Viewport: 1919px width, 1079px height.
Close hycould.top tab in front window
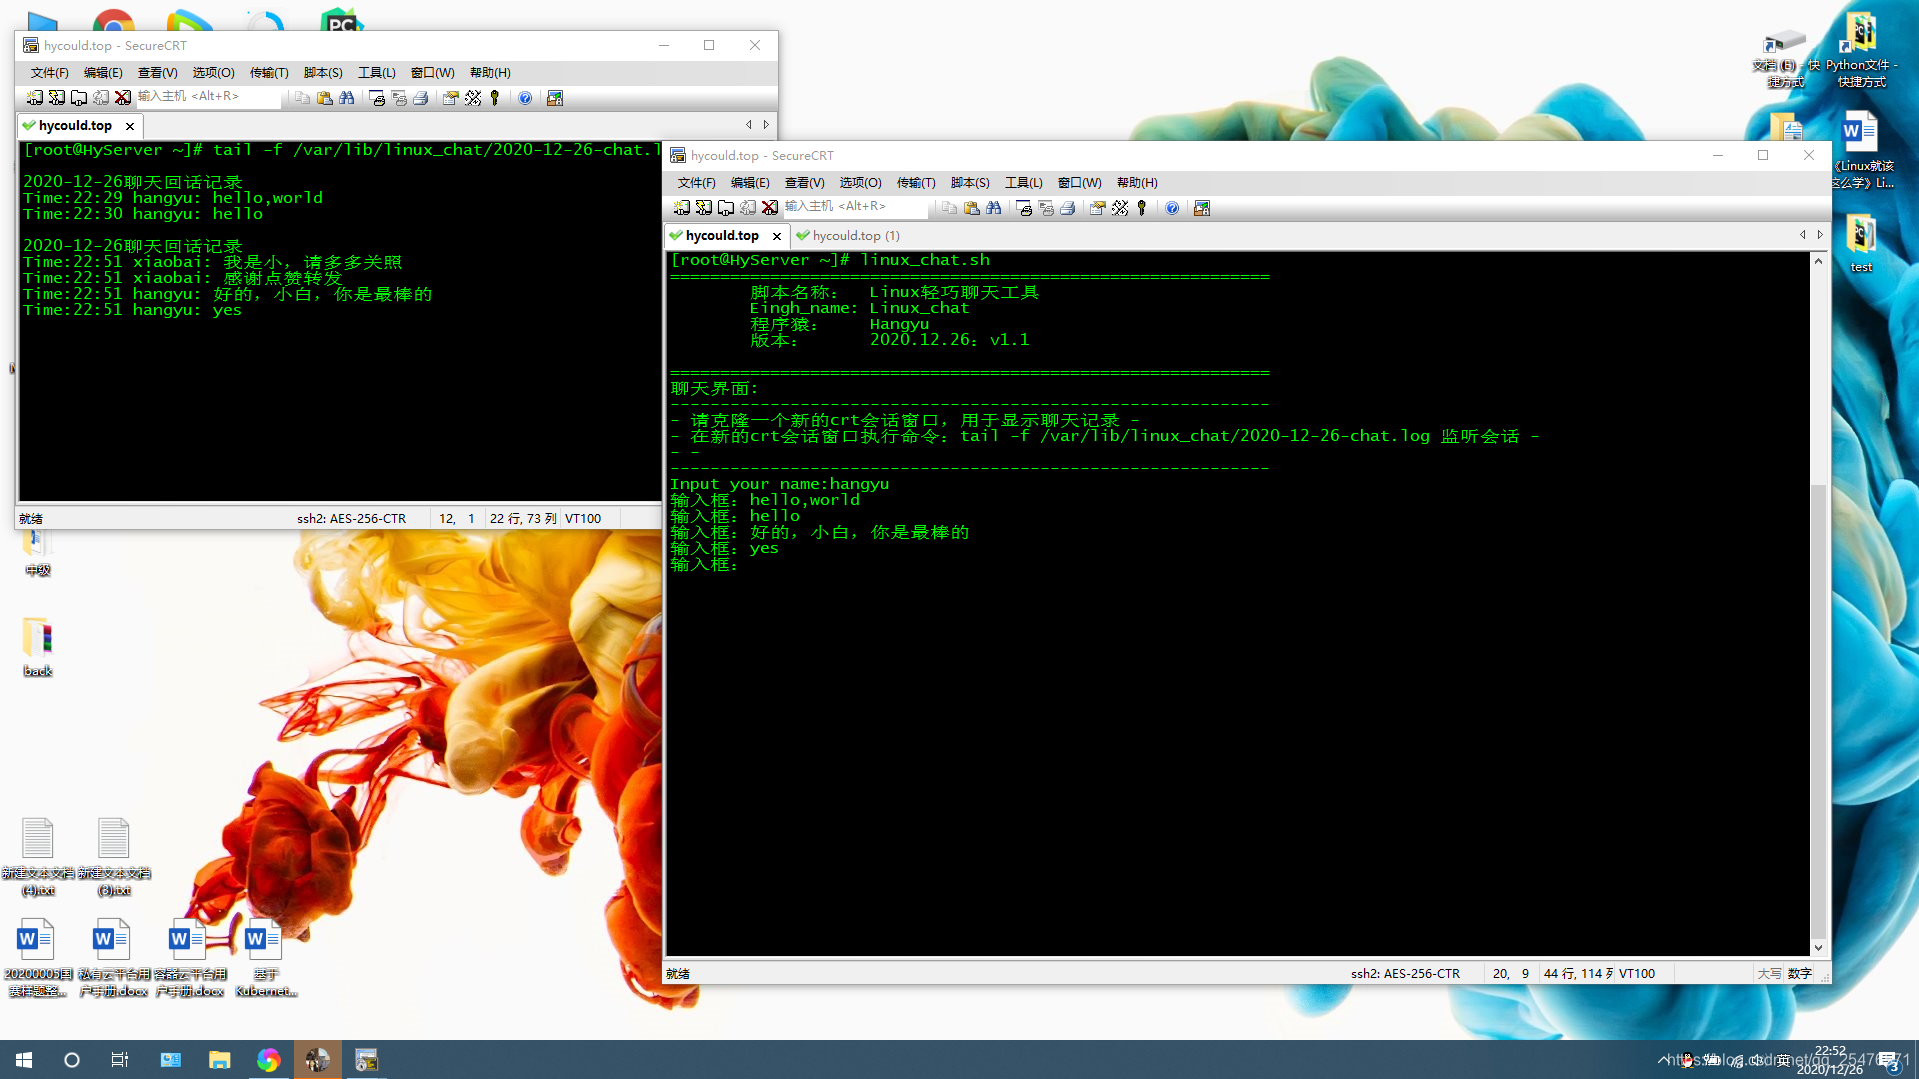coord(777,236)
